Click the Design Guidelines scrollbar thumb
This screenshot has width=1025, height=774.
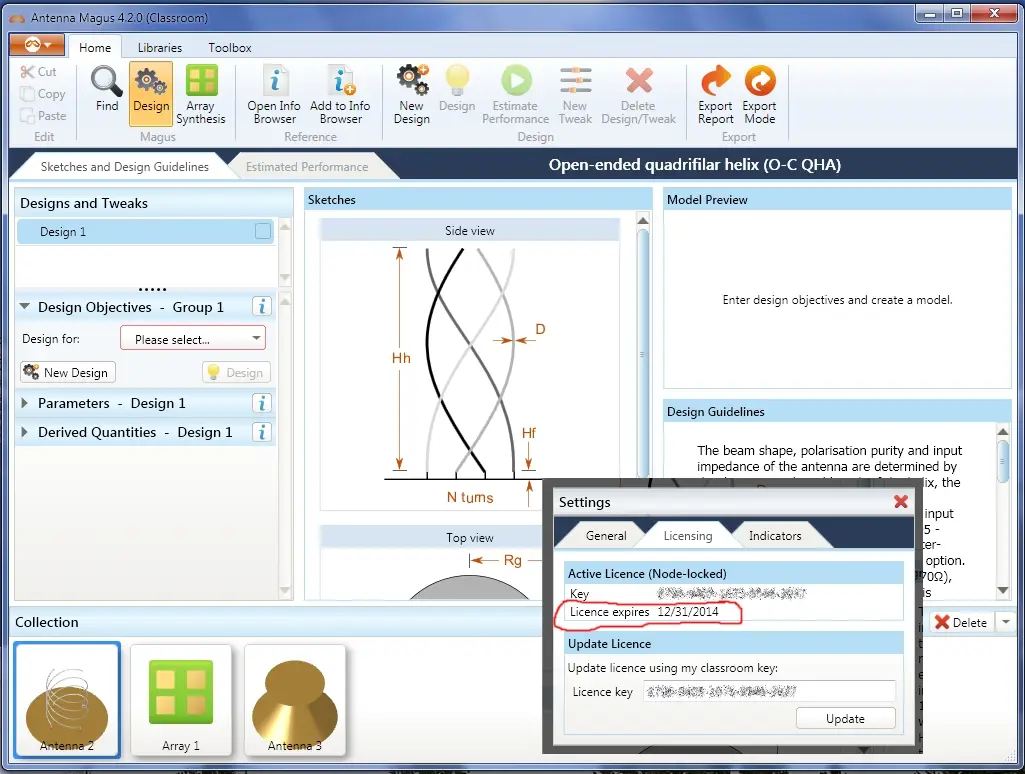1003,461
